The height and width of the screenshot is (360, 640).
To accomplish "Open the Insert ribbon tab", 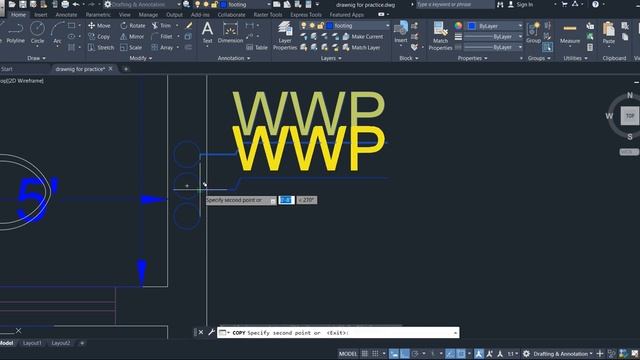I will tap(41, 15).
